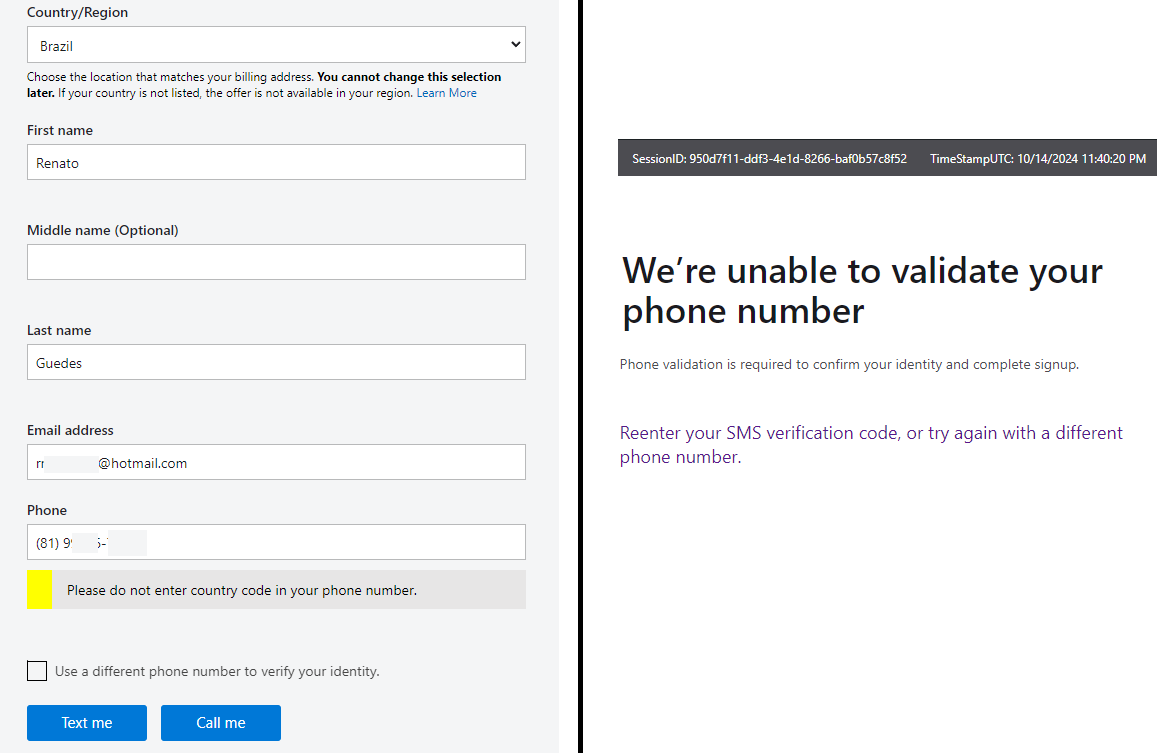
Task: Click the TimeStampUTC text in the banner
Action: click(x=1040, y=158)
